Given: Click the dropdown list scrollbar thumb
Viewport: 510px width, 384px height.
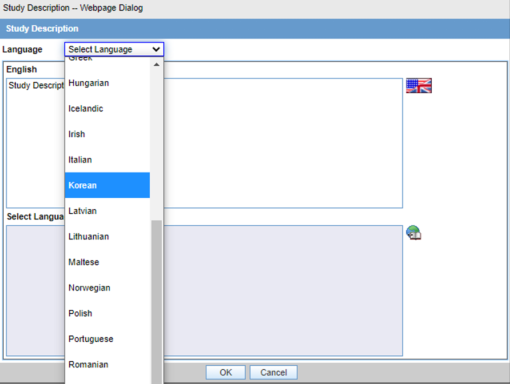Looking at the screenshot, I should pyautogui.click(x=156, y=302).
